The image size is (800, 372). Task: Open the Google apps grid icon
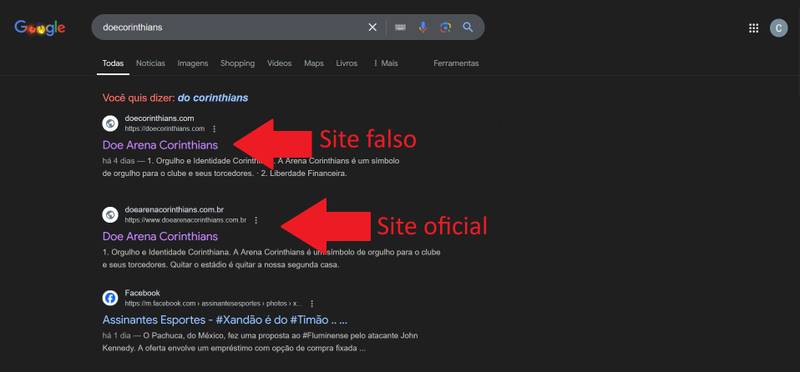point(754,28)
